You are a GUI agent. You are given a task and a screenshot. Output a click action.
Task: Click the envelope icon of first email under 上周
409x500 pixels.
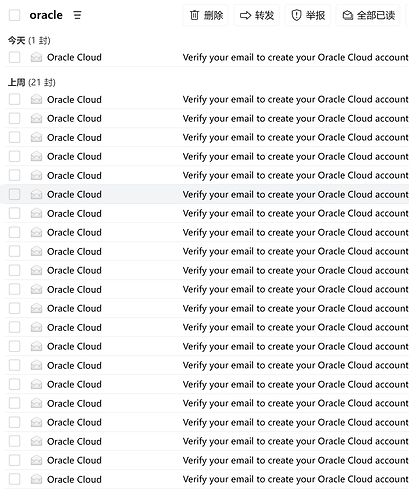pos(36,99)
